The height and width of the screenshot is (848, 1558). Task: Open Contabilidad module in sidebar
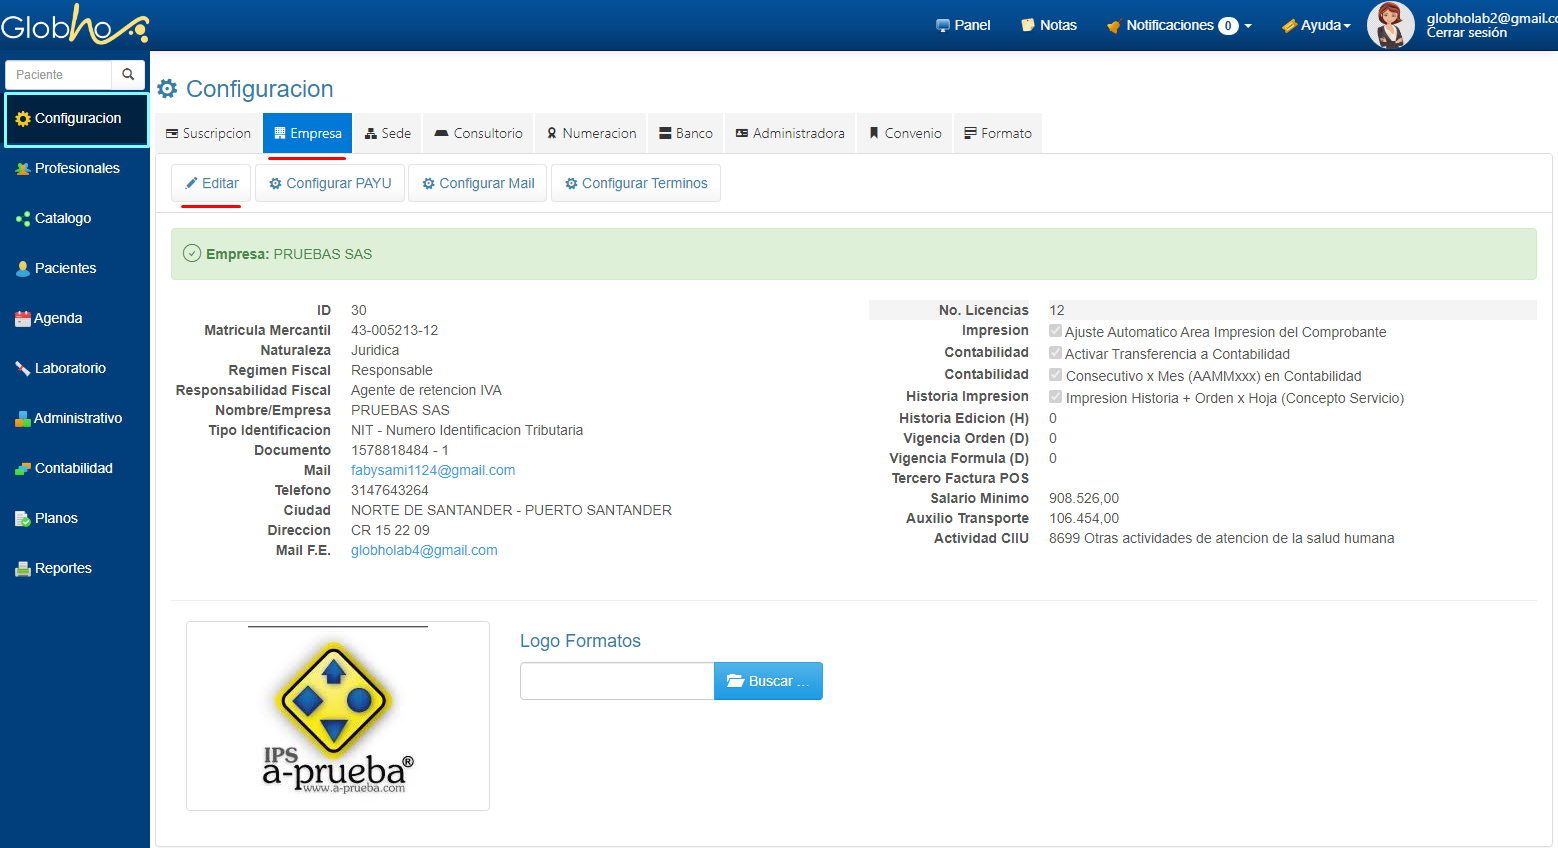73,468
